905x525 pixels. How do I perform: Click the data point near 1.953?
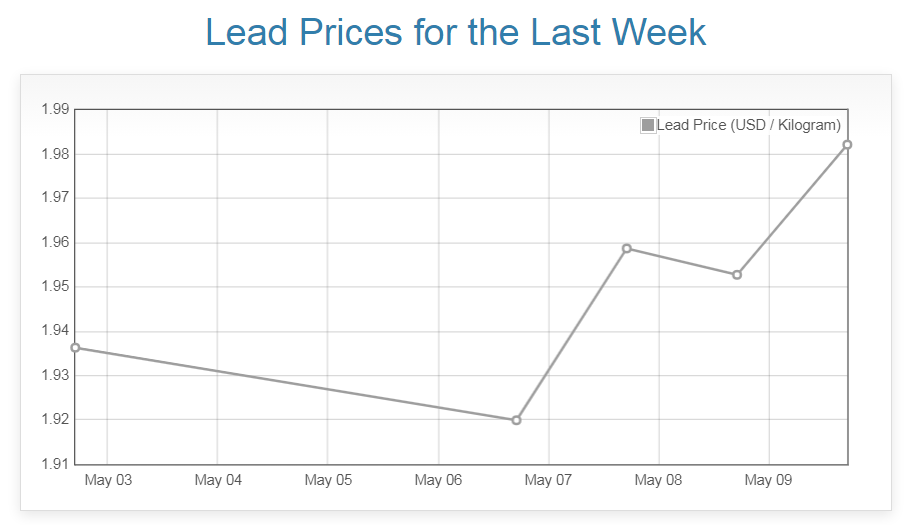[737, 275]
